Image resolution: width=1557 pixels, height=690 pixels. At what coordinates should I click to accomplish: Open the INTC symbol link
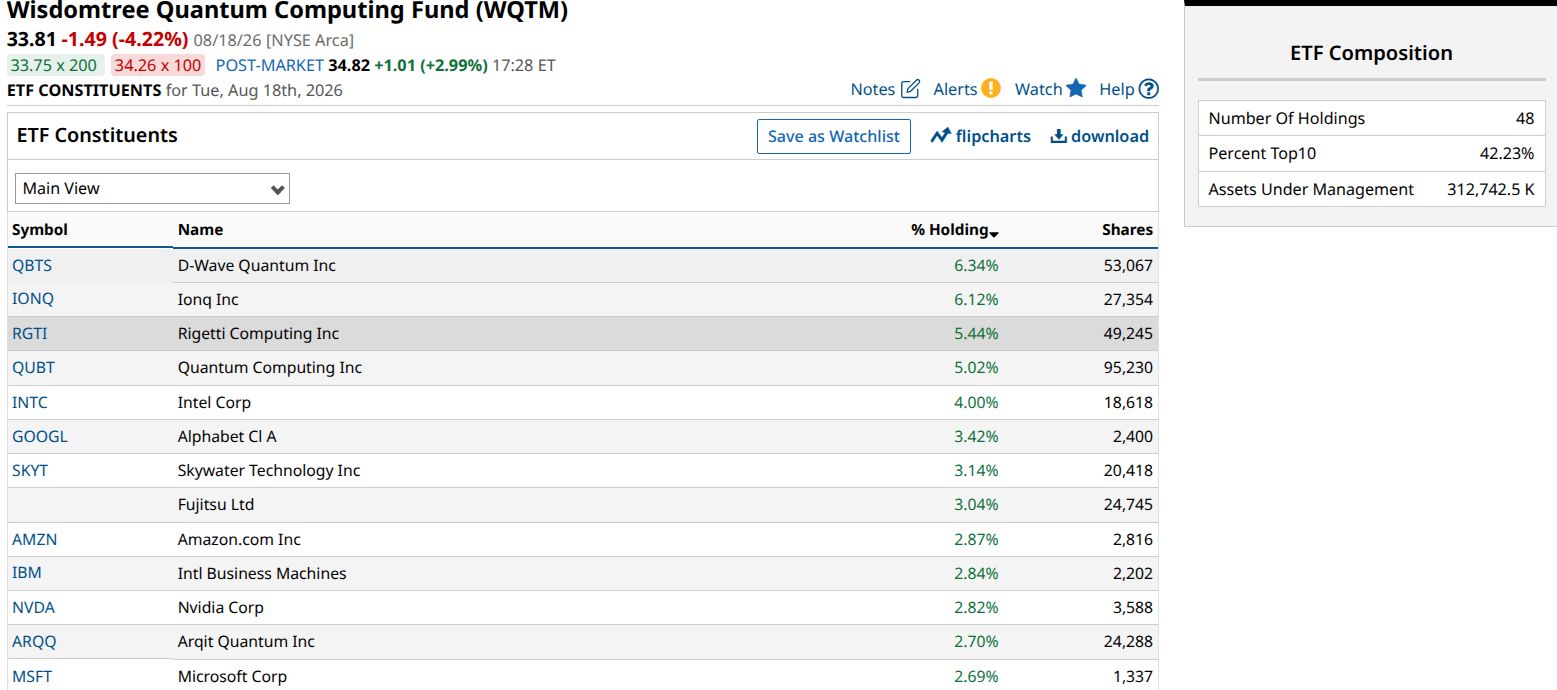pos(30,402)
